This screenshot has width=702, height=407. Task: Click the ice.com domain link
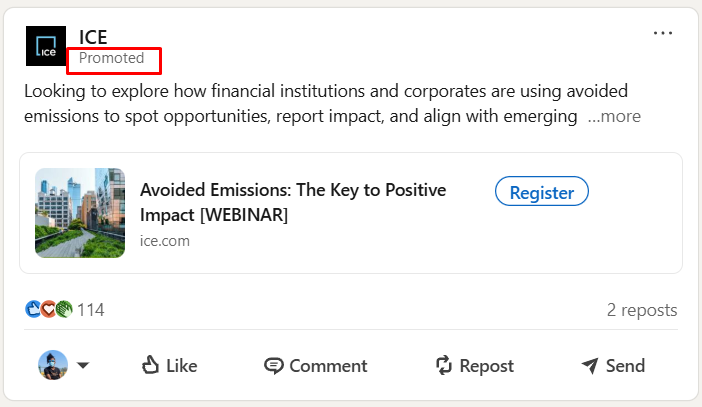165,241
